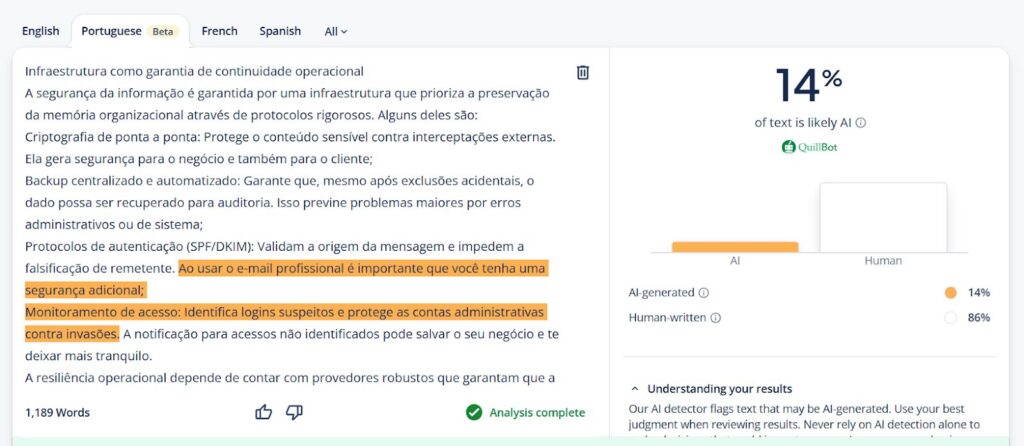Collapse the Understanding your results section
The image size is (1024, 446).
tap(634, 389)
